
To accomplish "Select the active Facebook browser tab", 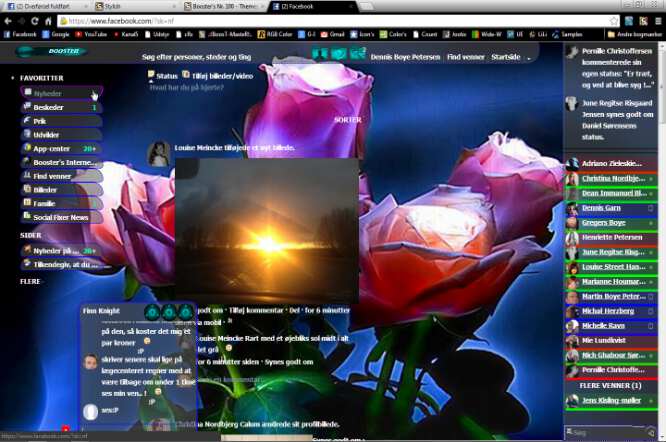I will coord(312,6).
